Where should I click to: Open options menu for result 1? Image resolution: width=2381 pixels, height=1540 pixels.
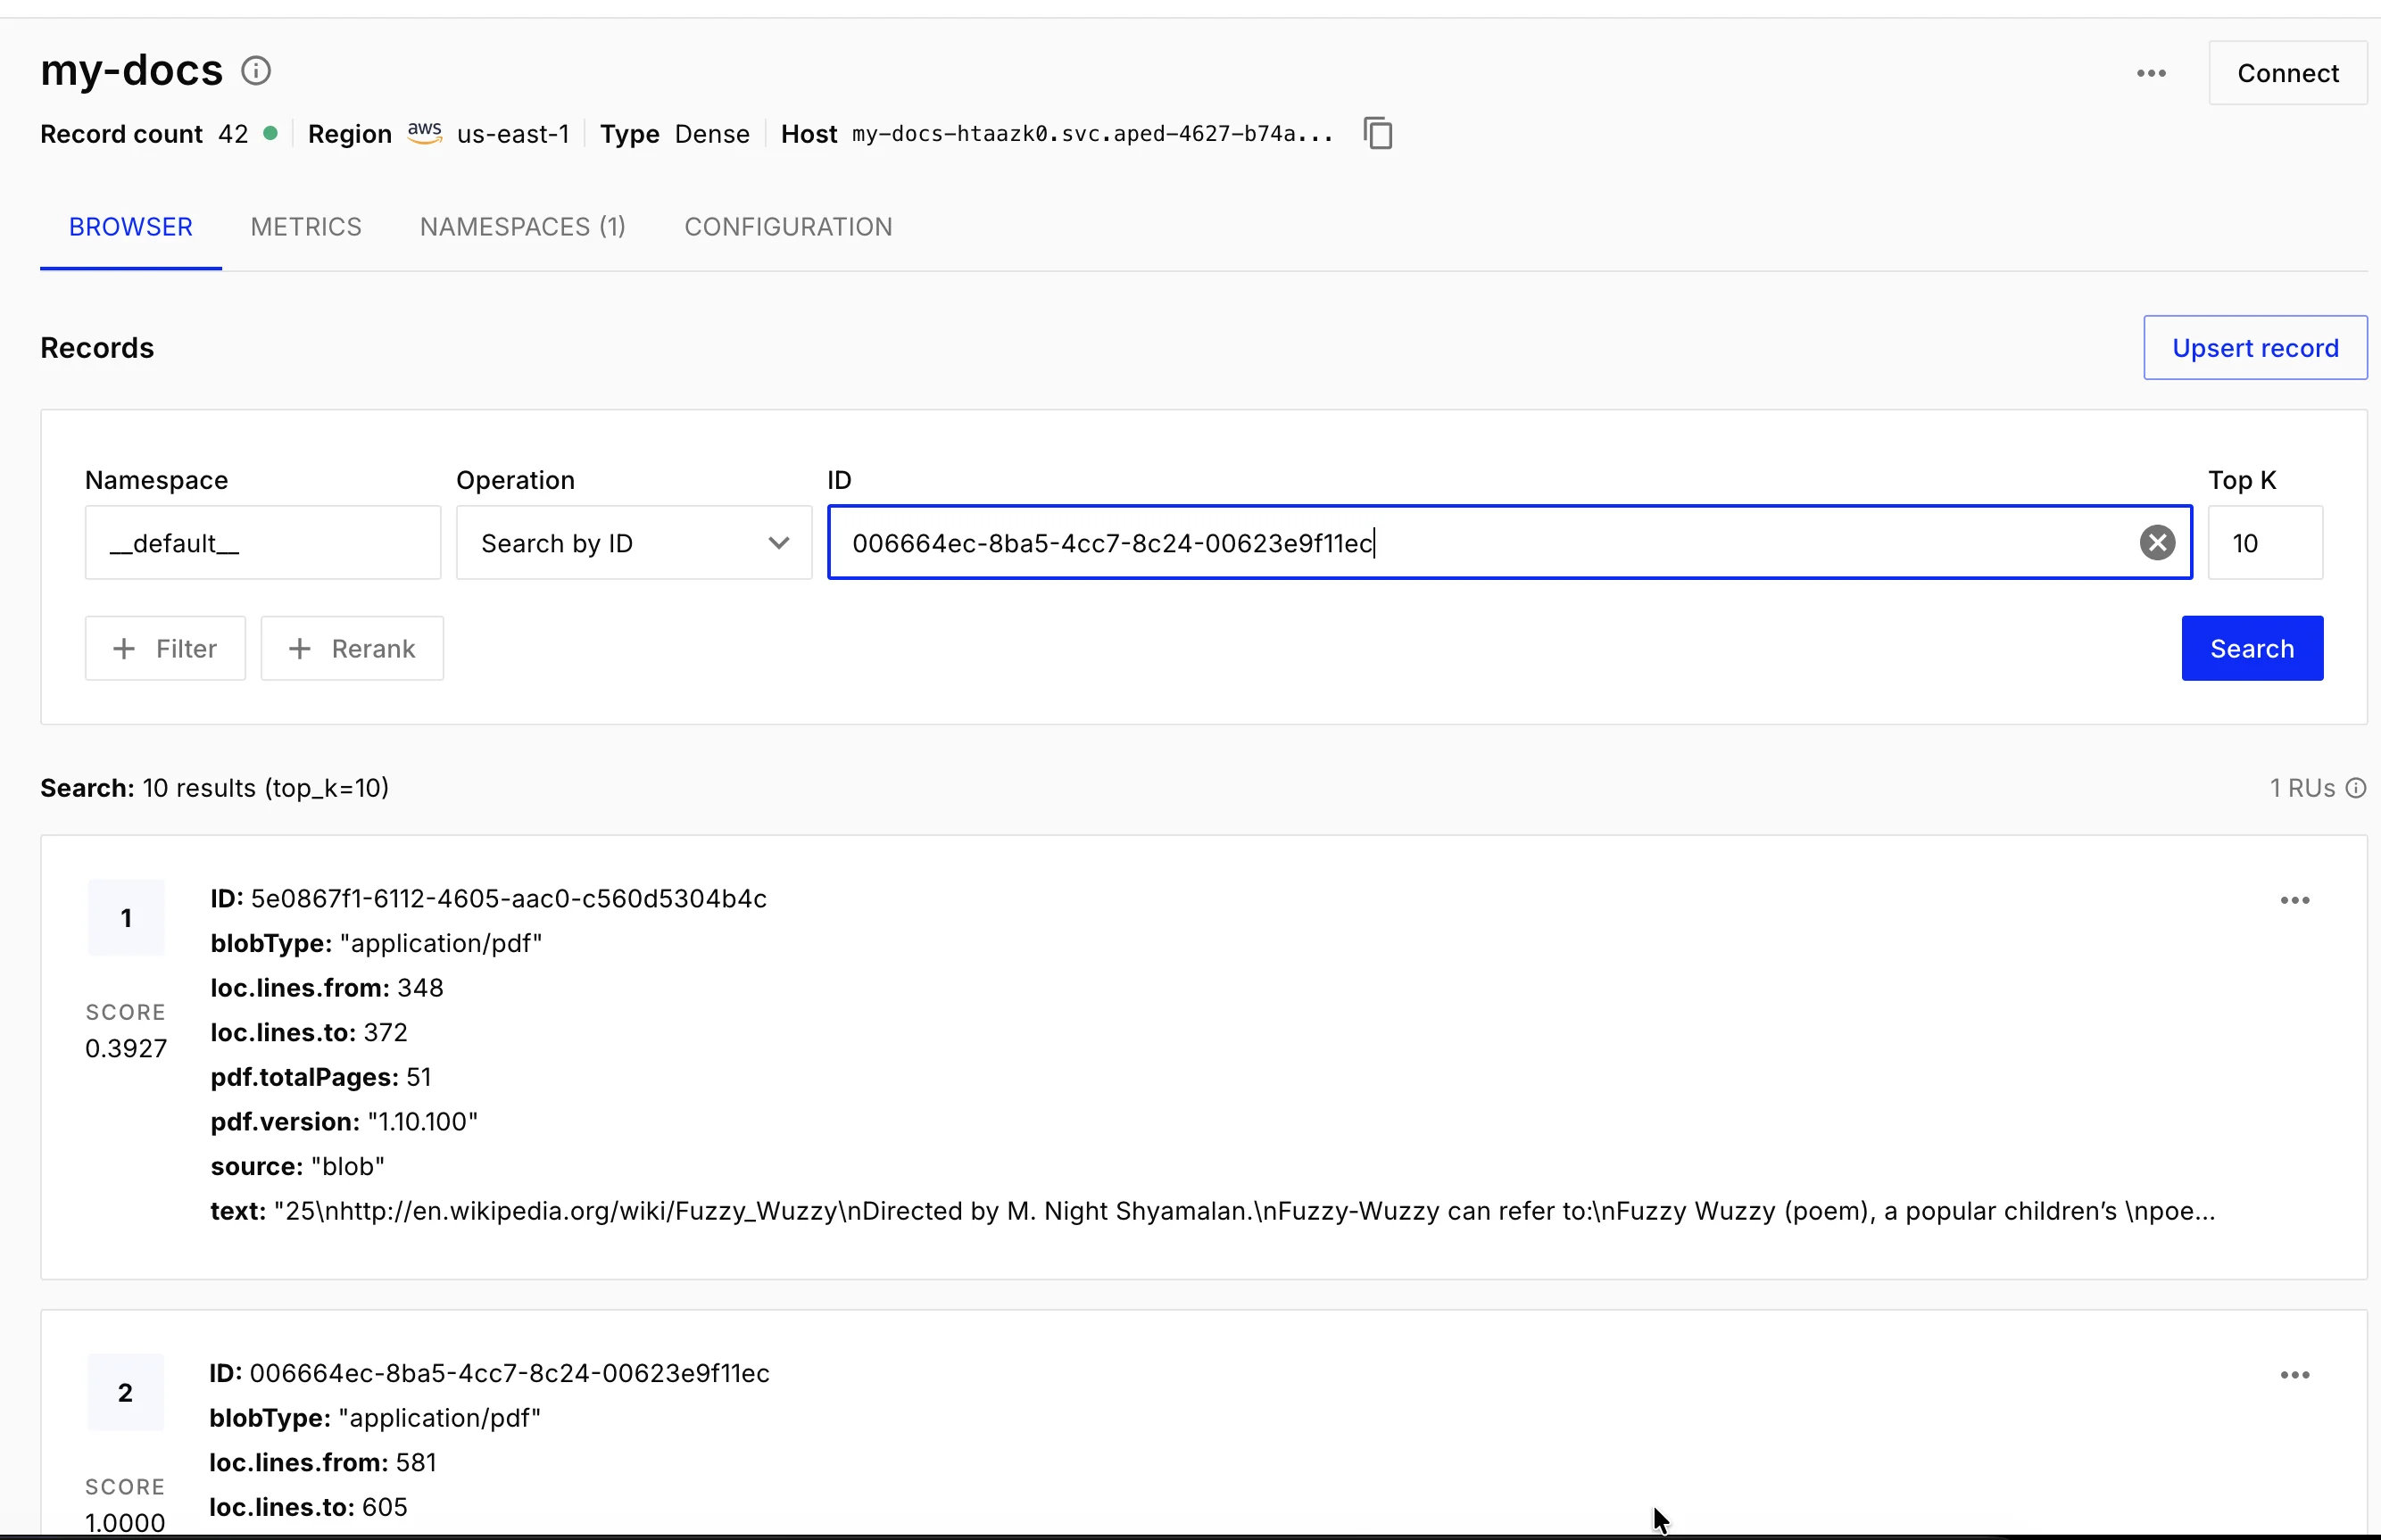click(x=2294, y=900)
